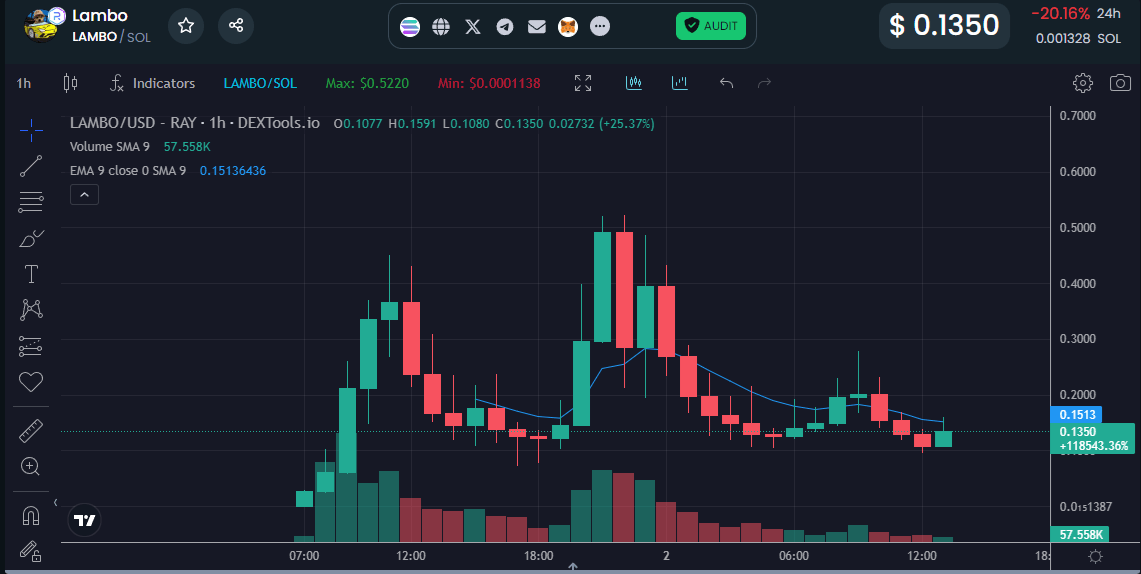Select the forecasting and measurement tools icon
The width and height of the screenshot is (1141, 574).
31,346
